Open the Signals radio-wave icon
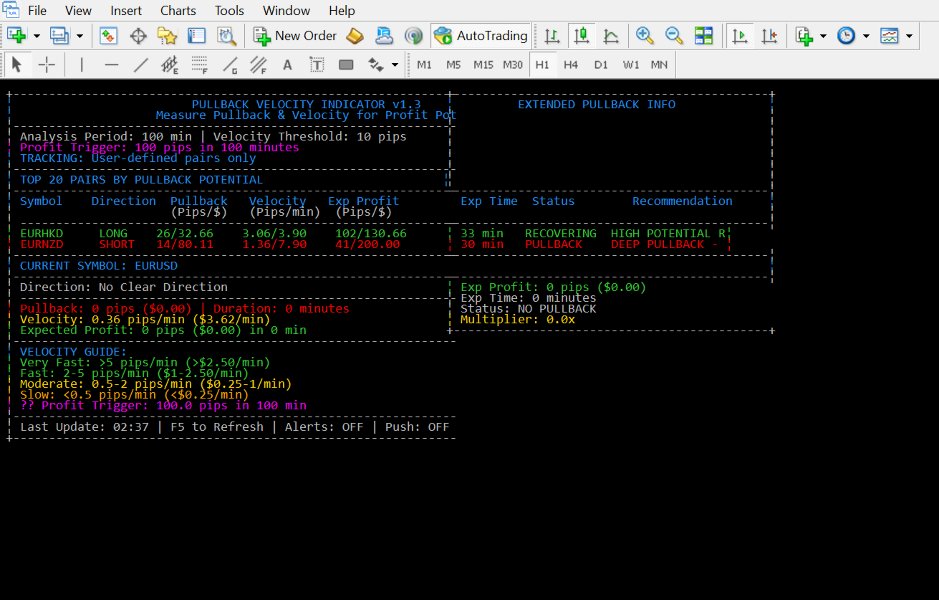Viewport: 939px width, 600px height. coord(413,36)
